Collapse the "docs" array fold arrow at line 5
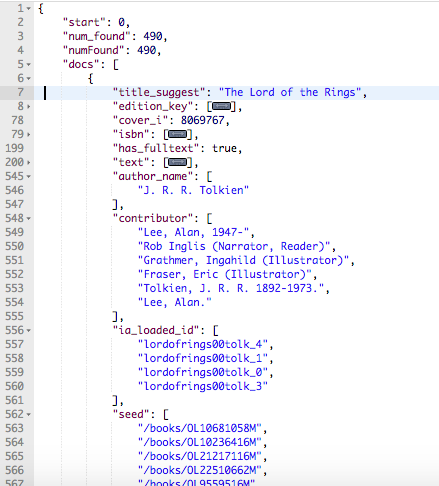Image resolution: width=439 pixels, height=486 pixels. click(29, 64)
